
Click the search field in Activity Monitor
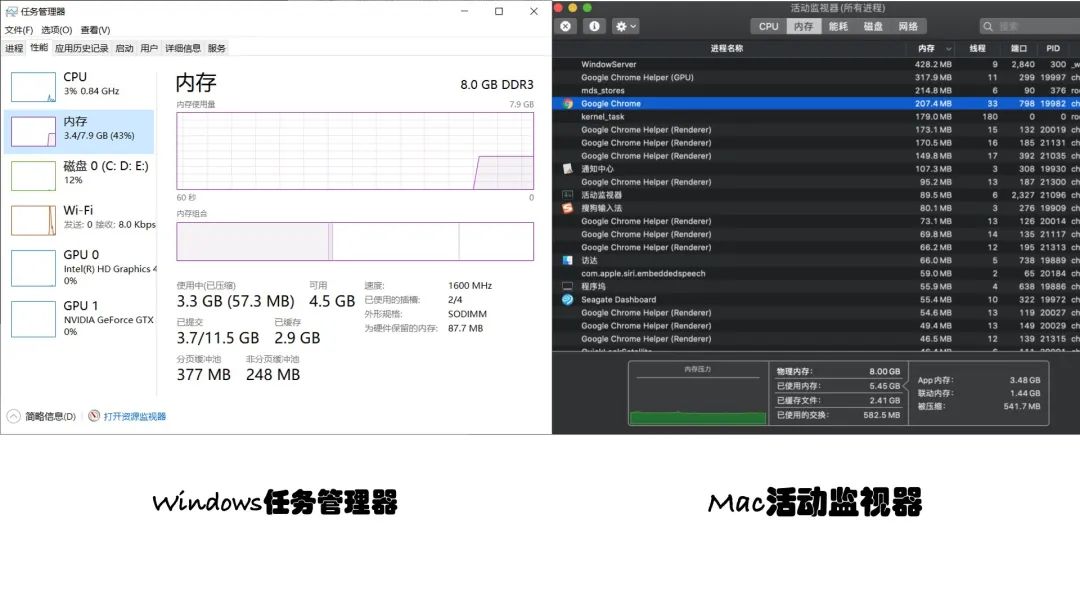tap(1030, 26)
